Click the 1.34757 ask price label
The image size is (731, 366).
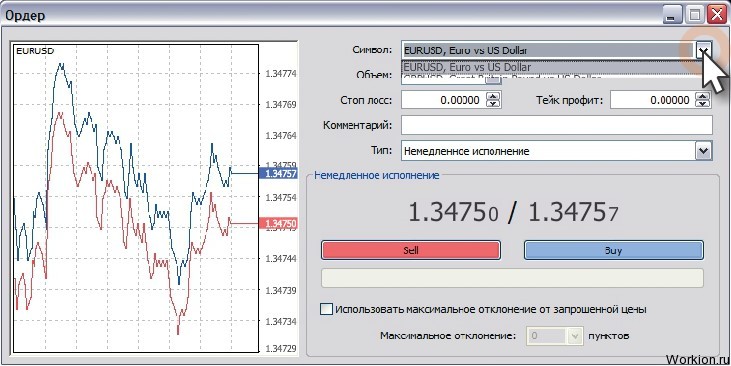278,173
